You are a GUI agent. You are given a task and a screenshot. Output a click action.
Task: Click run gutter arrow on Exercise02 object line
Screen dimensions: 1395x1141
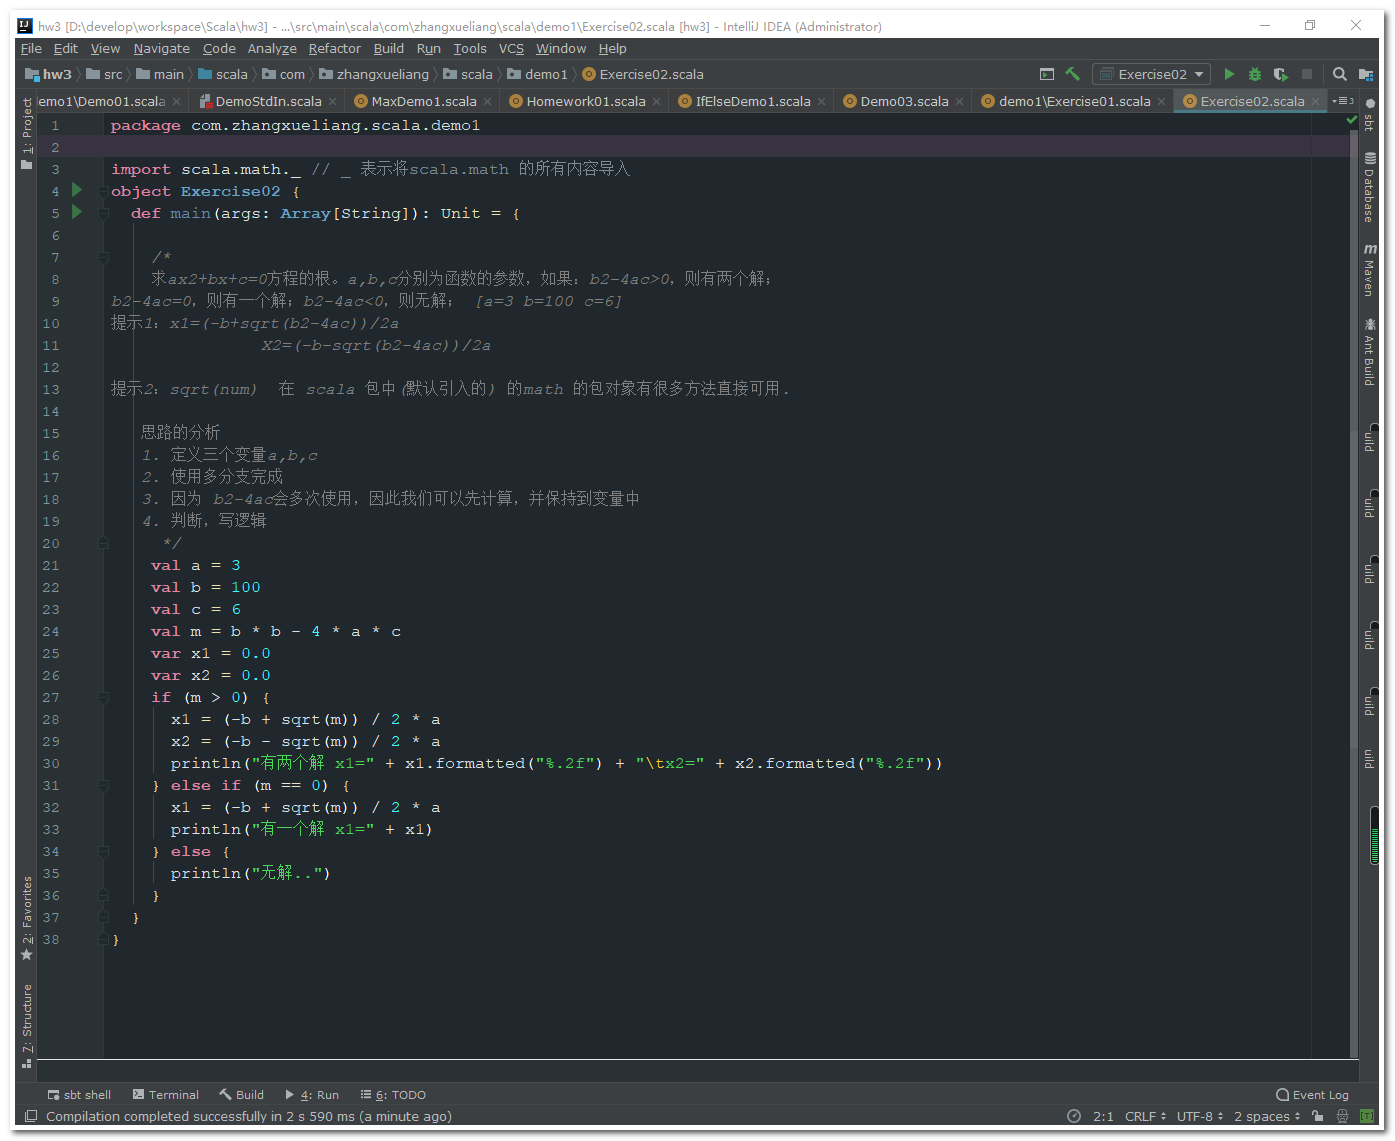(x=77, y=190)
